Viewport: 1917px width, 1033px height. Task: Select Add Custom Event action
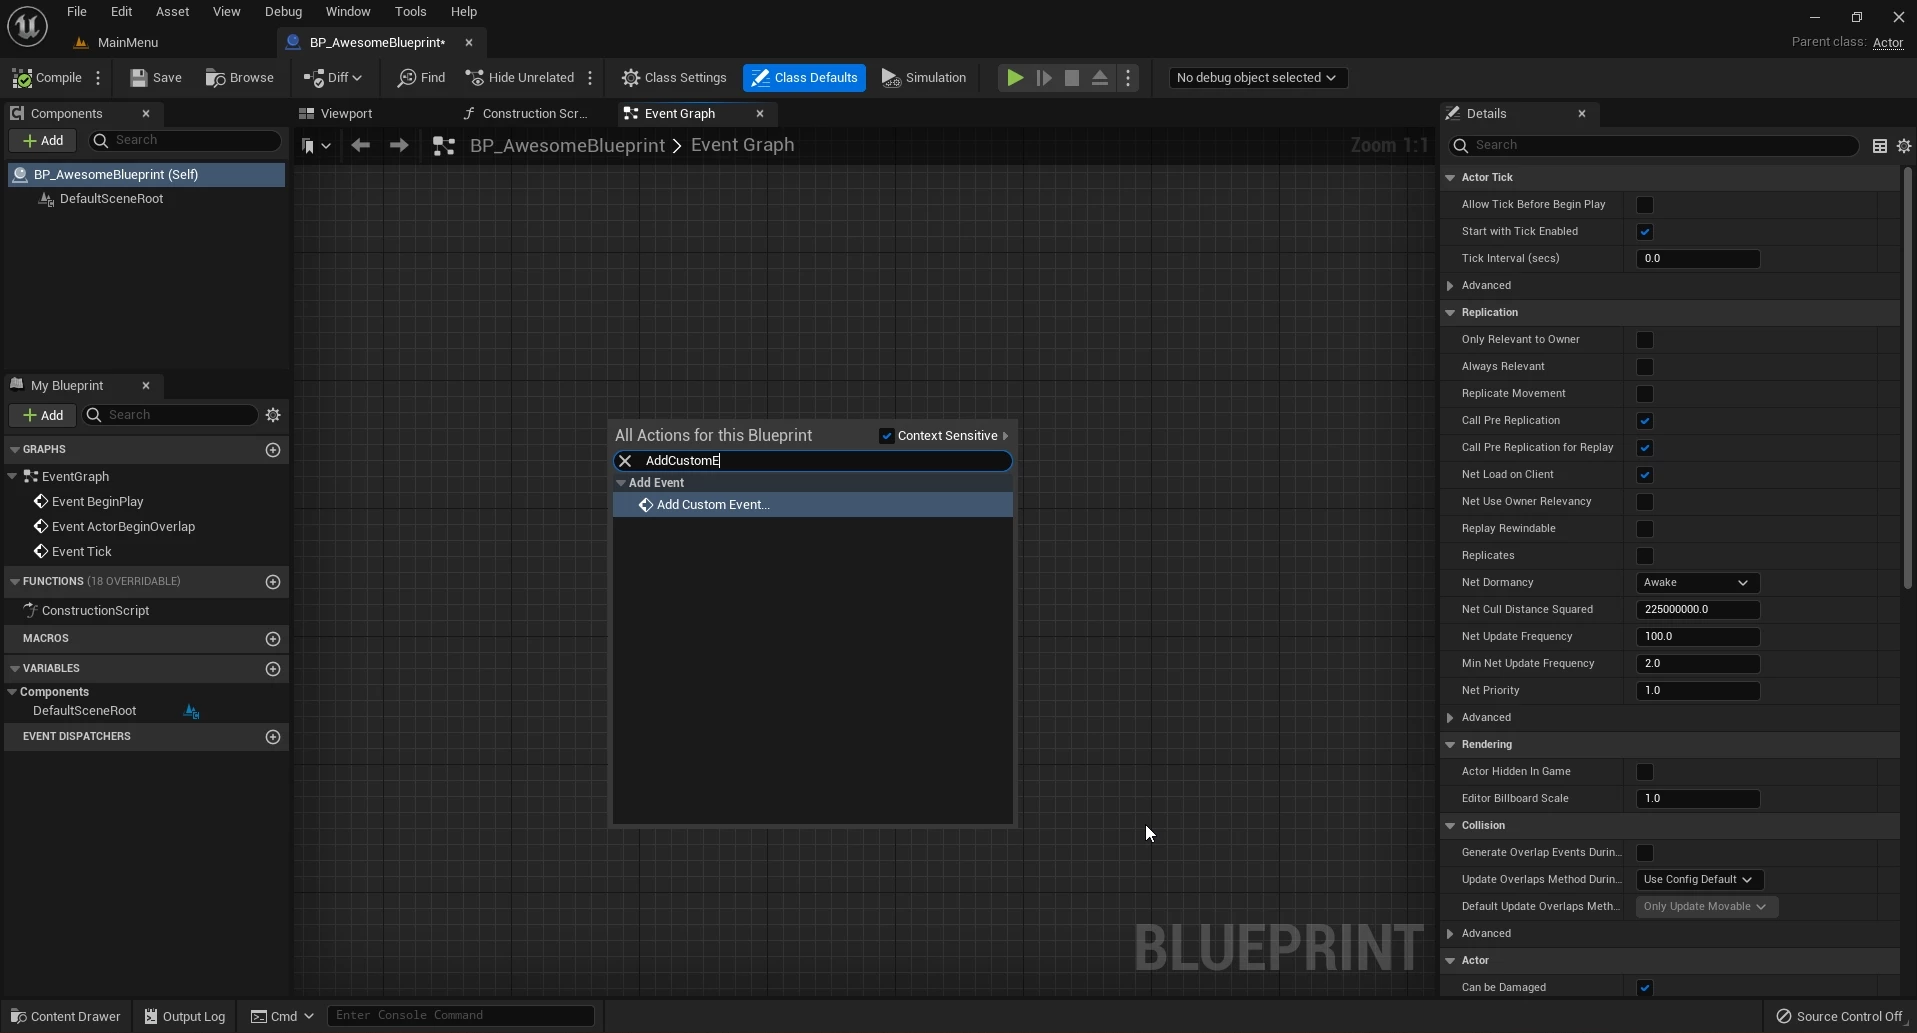tap(713, 505)
